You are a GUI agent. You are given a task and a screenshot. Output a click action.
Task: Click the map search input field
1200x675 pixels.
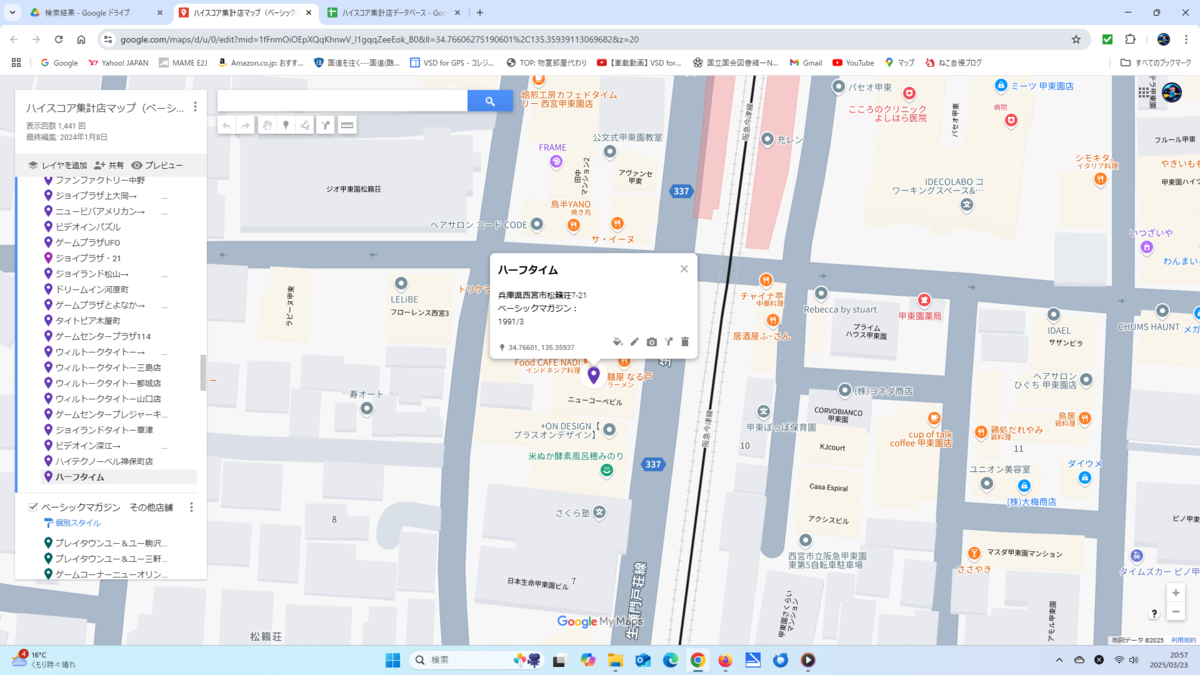[342, 101]
